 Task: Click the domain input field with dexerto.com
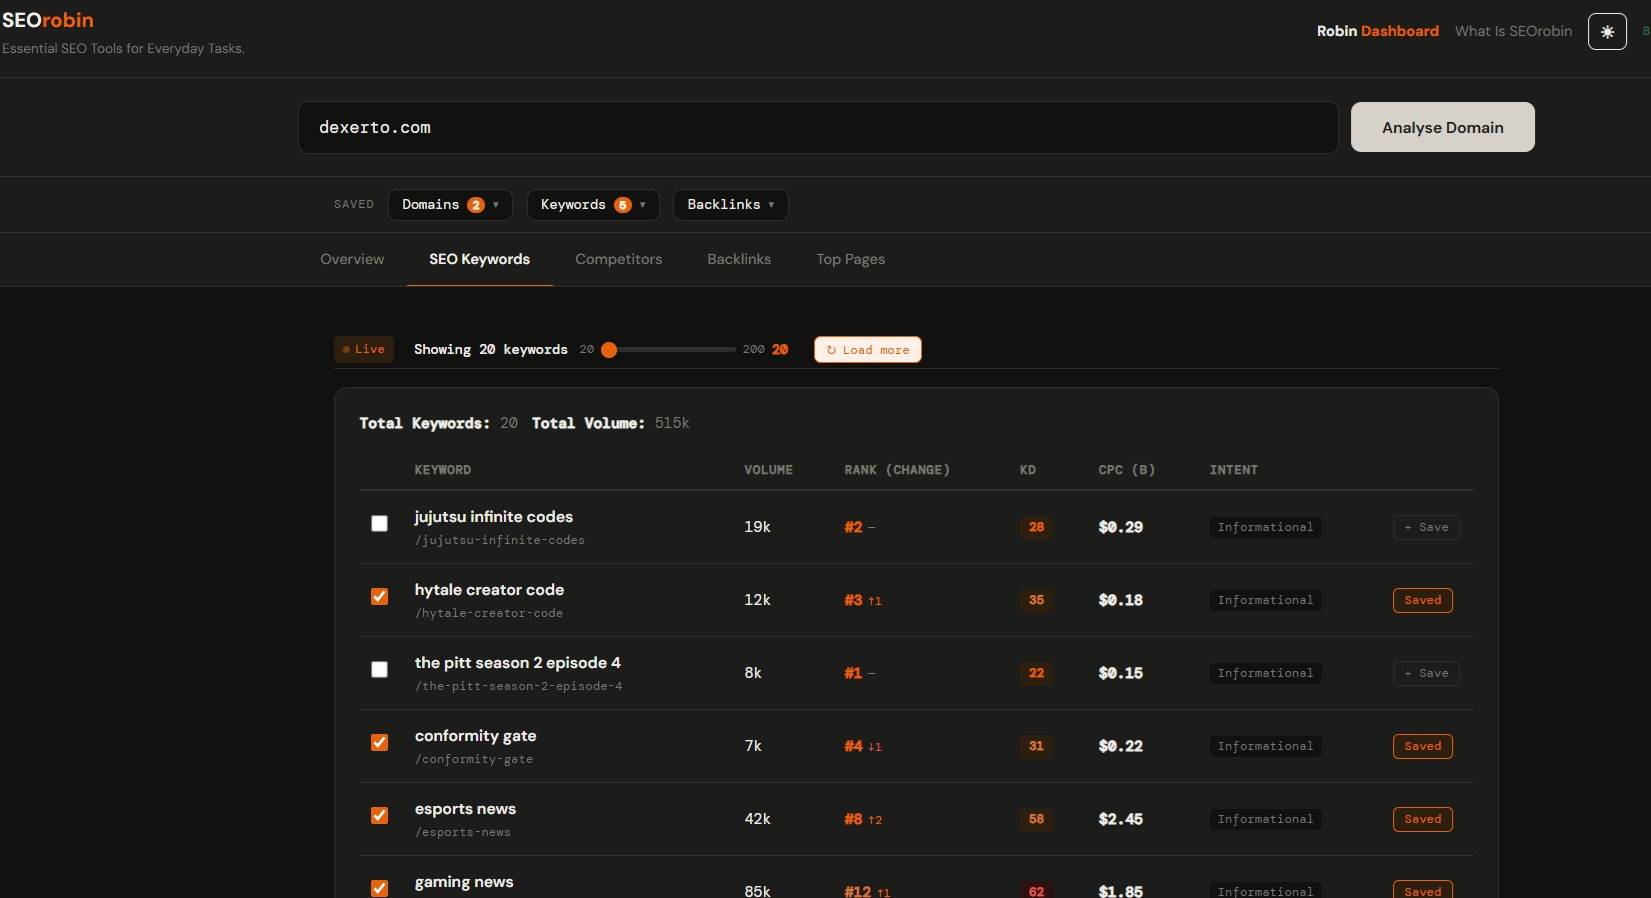pos(817,128)
